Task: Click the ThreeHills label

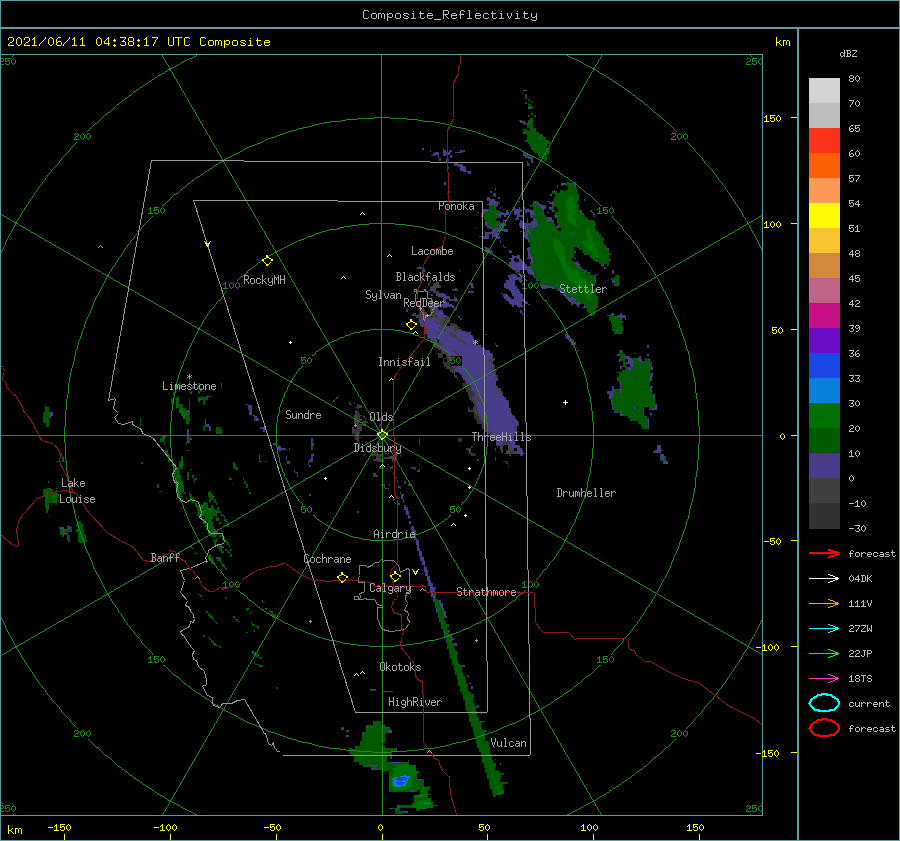Action: click(x=501, y=437)
